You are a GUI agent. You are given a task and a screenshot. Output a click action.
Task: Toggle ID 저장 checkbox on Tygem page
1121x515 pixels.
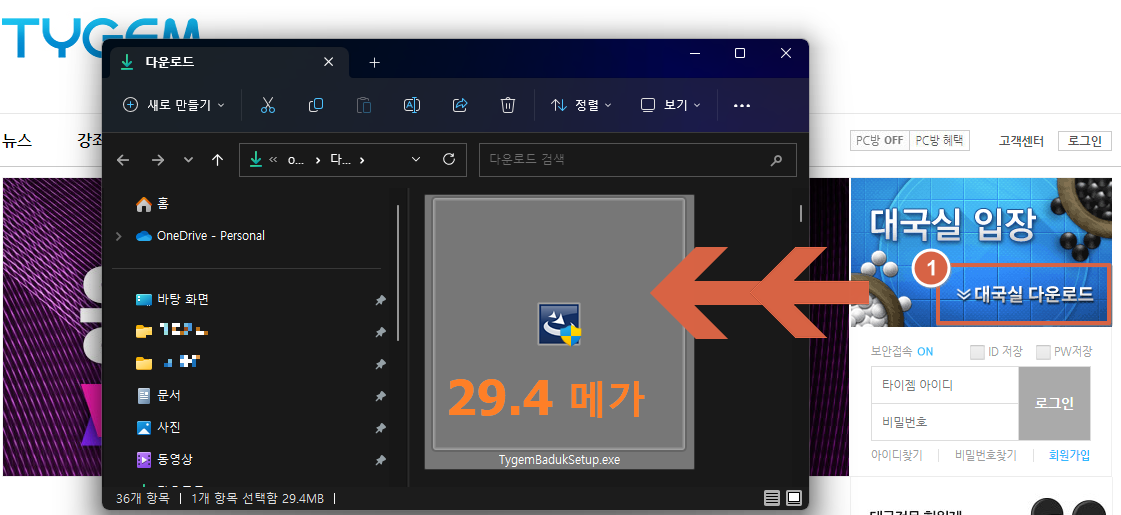coord(977,352)
